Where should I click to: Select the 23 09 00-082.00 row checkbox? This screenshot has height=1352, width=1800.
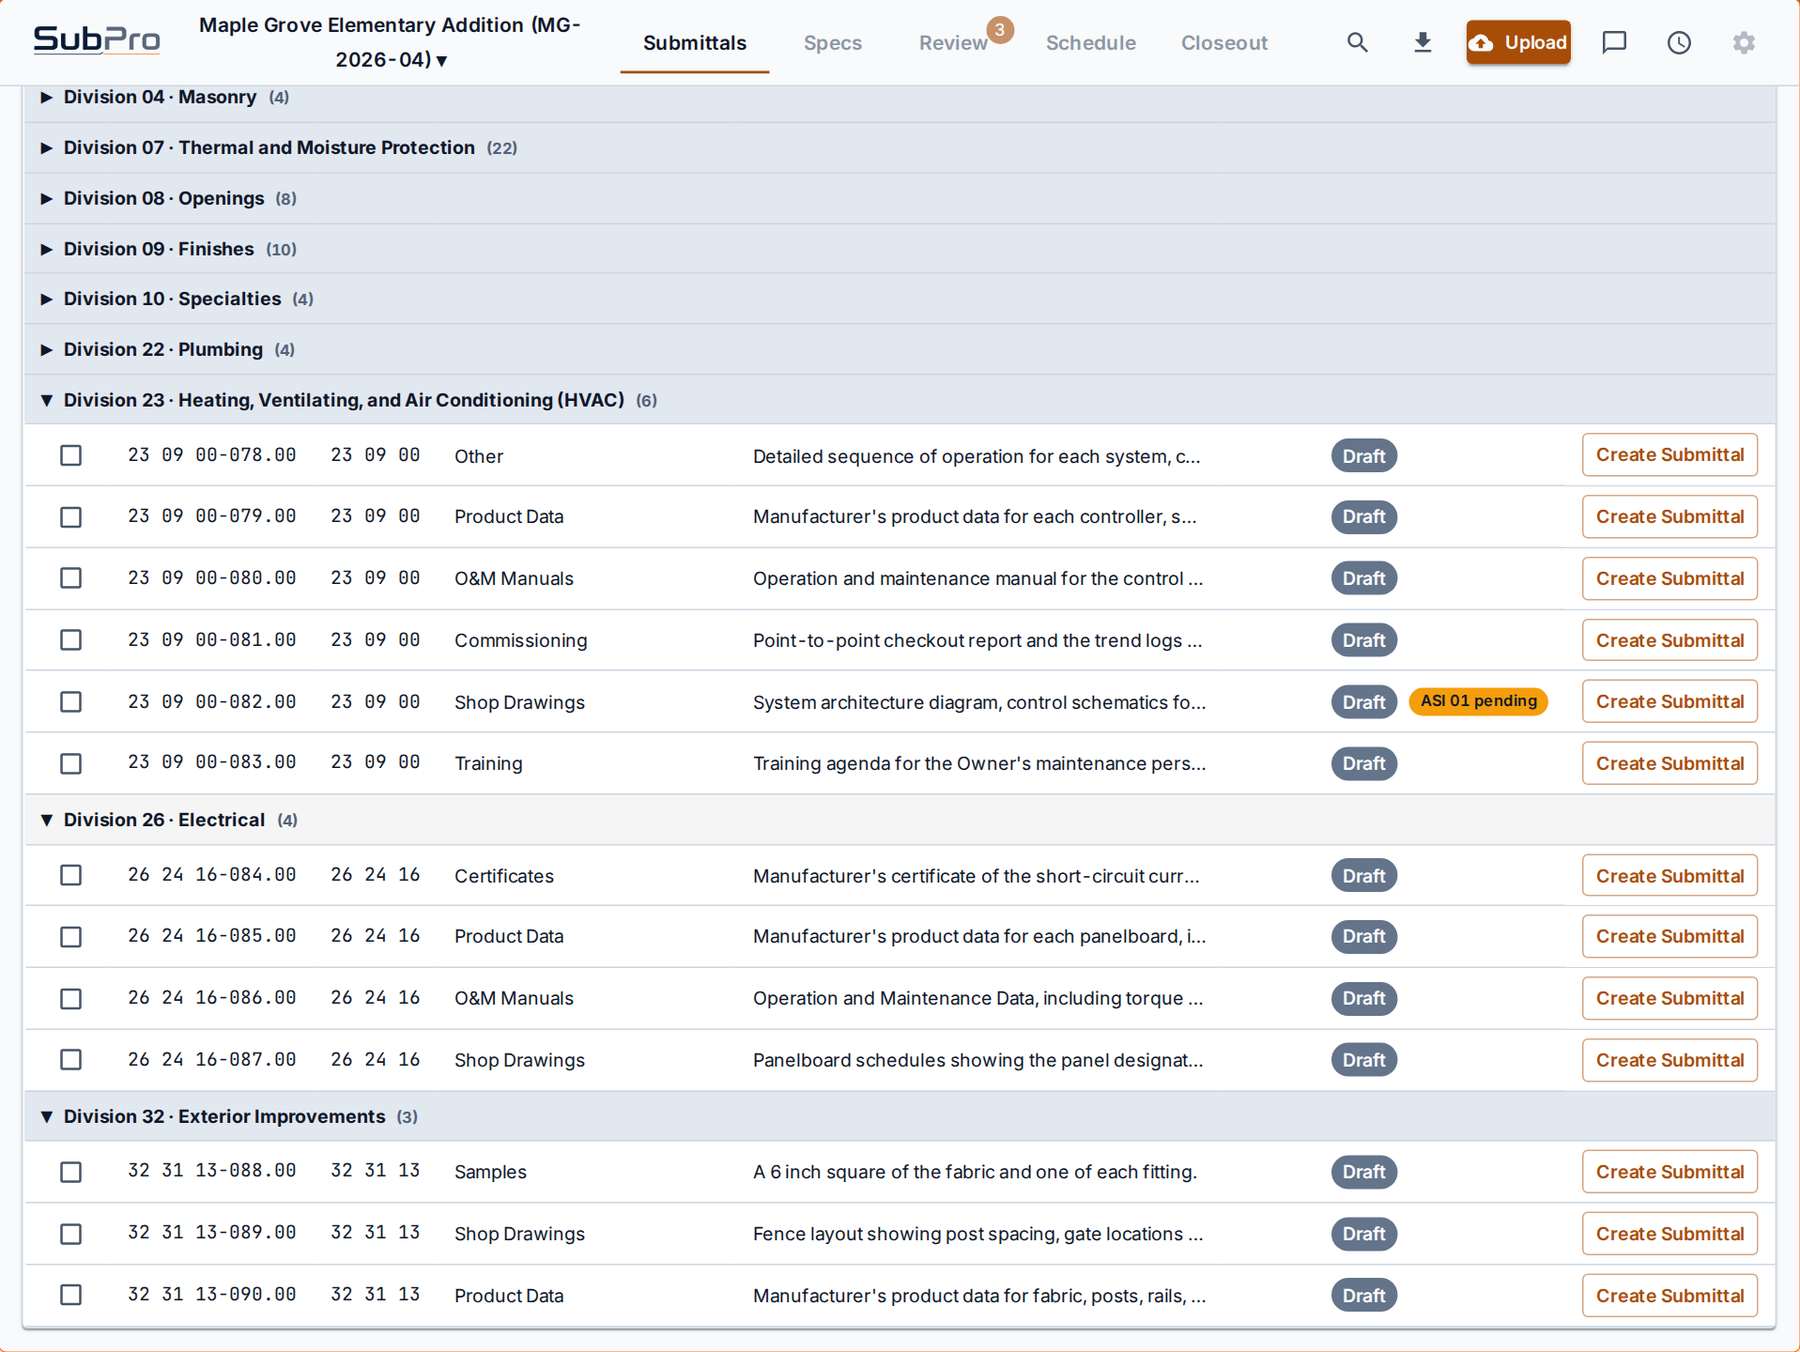coord(71,702)
